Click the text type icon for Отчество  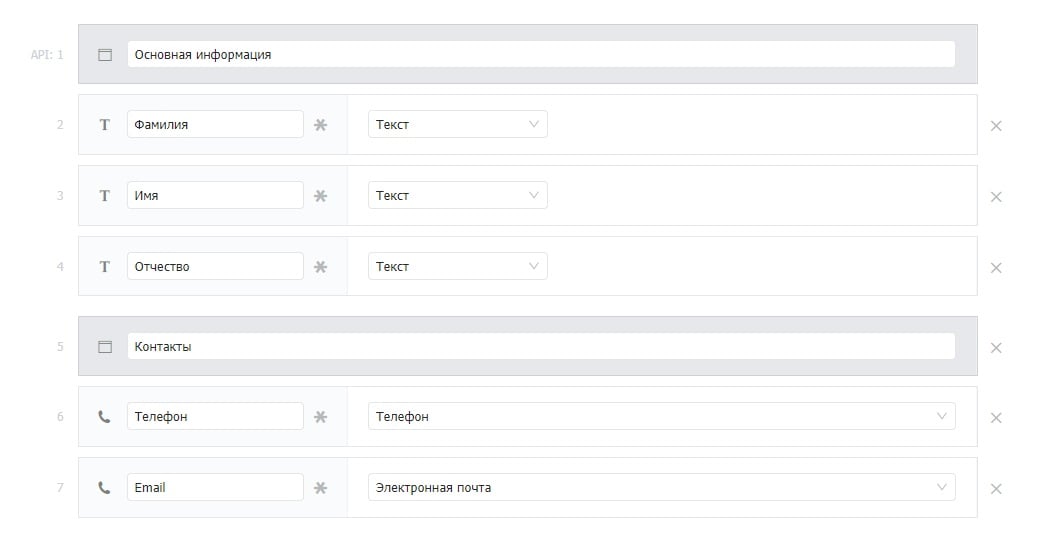[105, 266]
